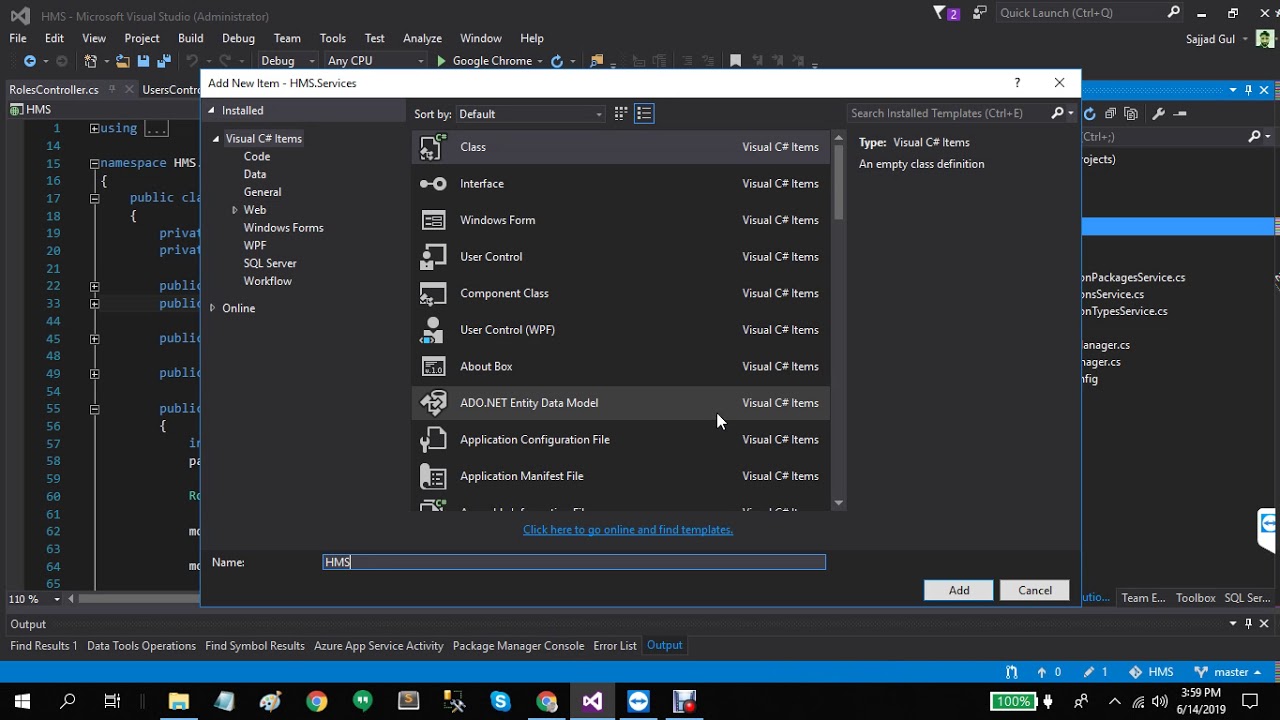
Task: Click the Save All toolbar icon
Action: [163, 61]
